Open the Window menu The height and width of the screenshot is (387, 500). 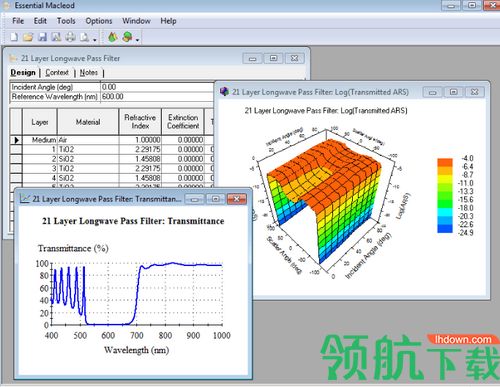136,21
